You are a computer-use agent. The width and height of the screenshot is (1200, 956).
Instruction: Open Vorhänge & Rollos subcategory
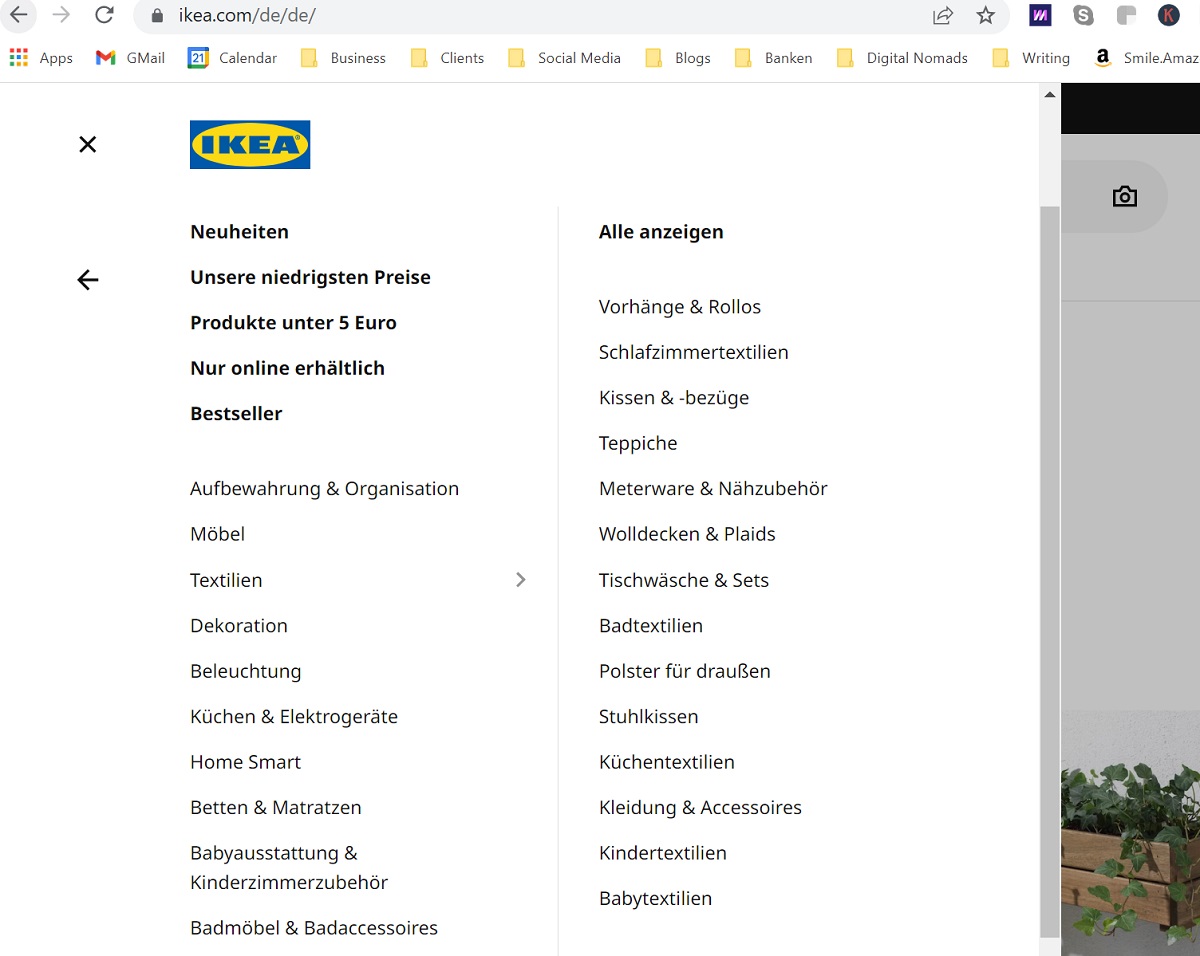click(x=680, y=307)
